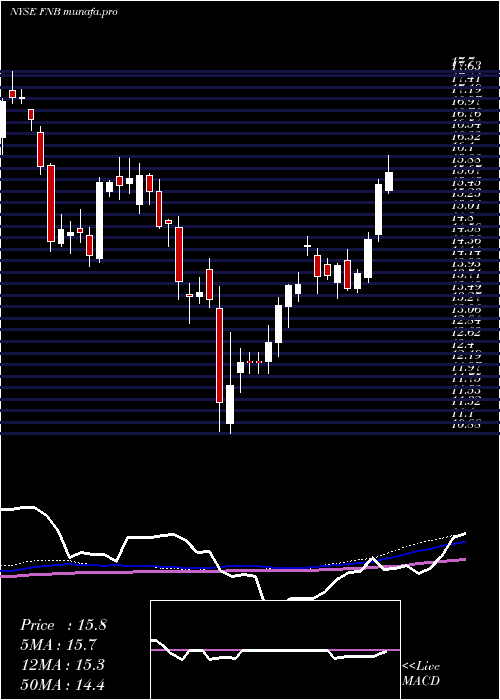
Task: Click the last white candlestick on right
Action: click(x=389, y=182)
